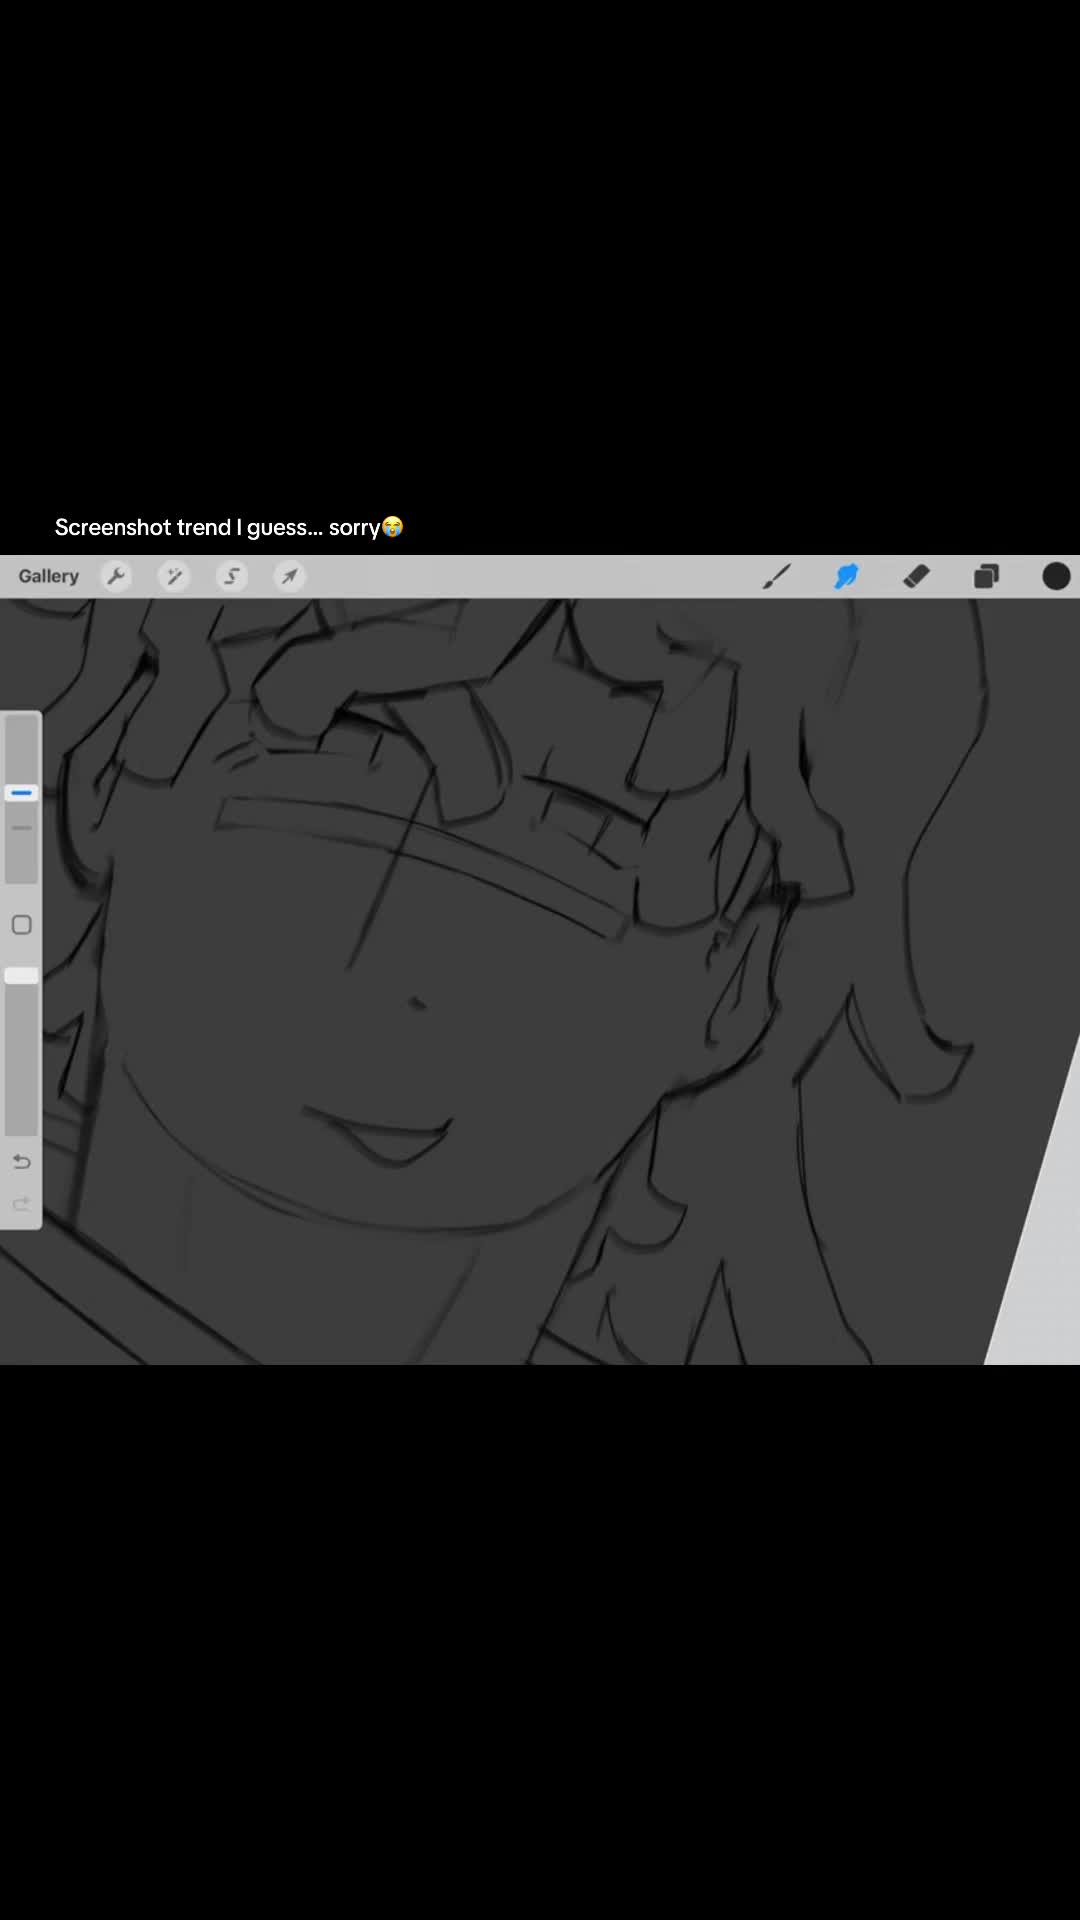Tap the square Modify button in sidebar
Viewport: 1080px width, 1920px height.
click(x=22, y=925)
